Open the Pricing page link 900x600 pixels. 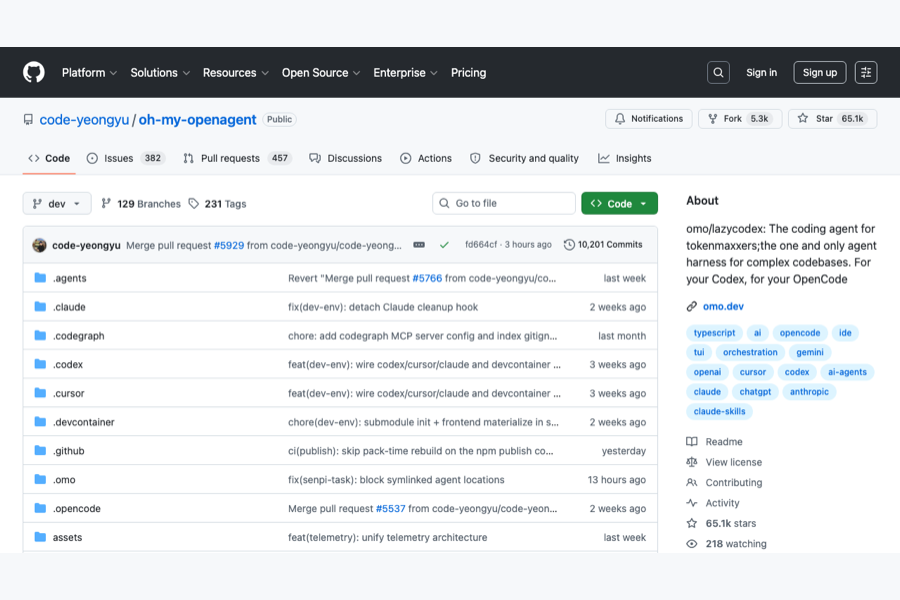click(x=468, y=73)
